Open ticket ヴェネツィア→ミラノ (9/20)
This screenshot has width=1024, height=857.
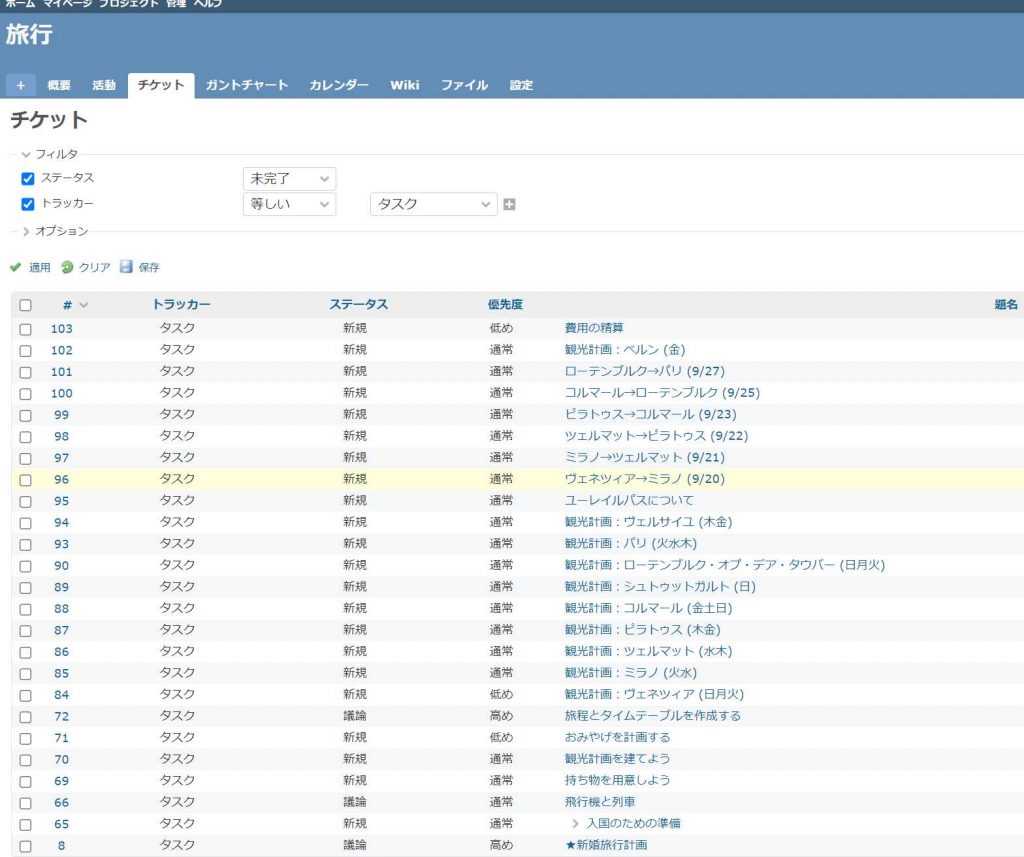pos(645,479)
